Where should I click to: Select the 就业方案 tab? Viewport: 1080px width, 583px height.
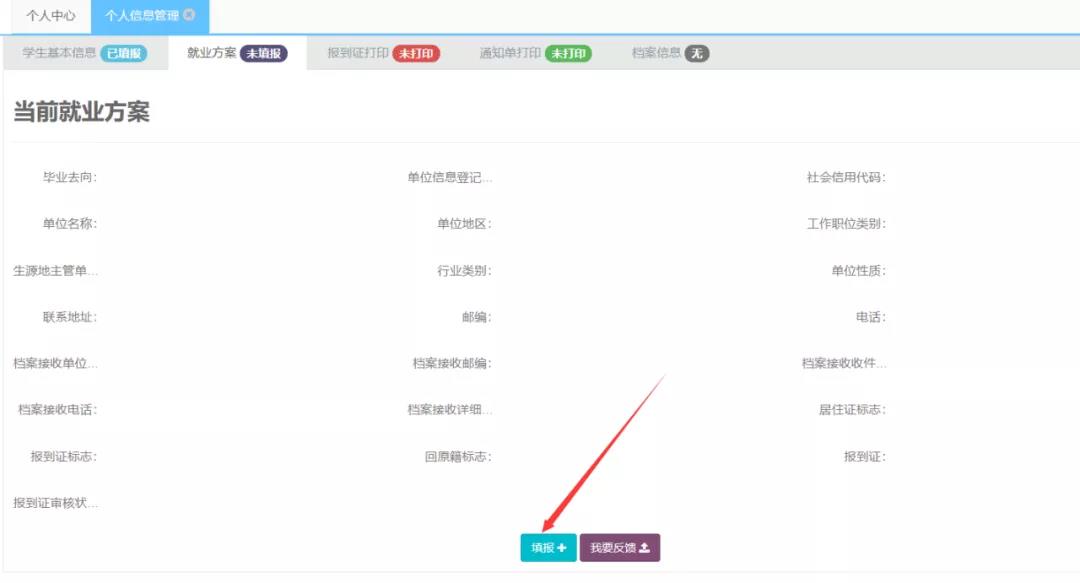pos(212,53)
